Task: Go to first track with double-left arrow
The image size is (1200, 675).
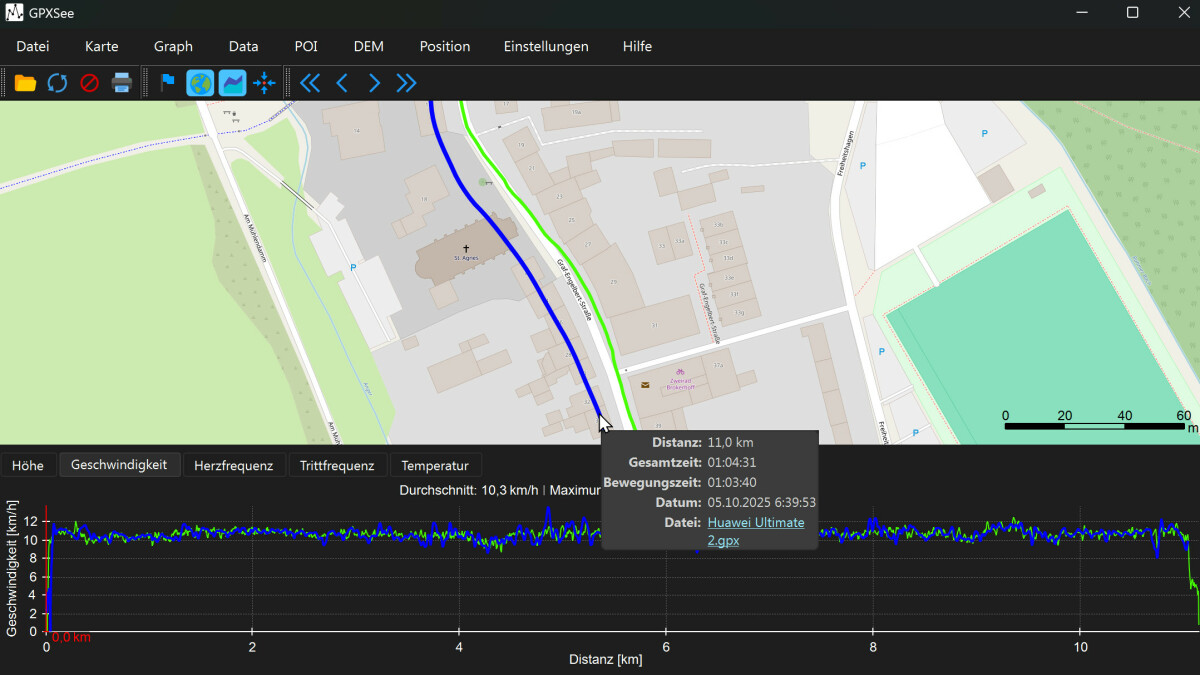Action: point(310,83)
